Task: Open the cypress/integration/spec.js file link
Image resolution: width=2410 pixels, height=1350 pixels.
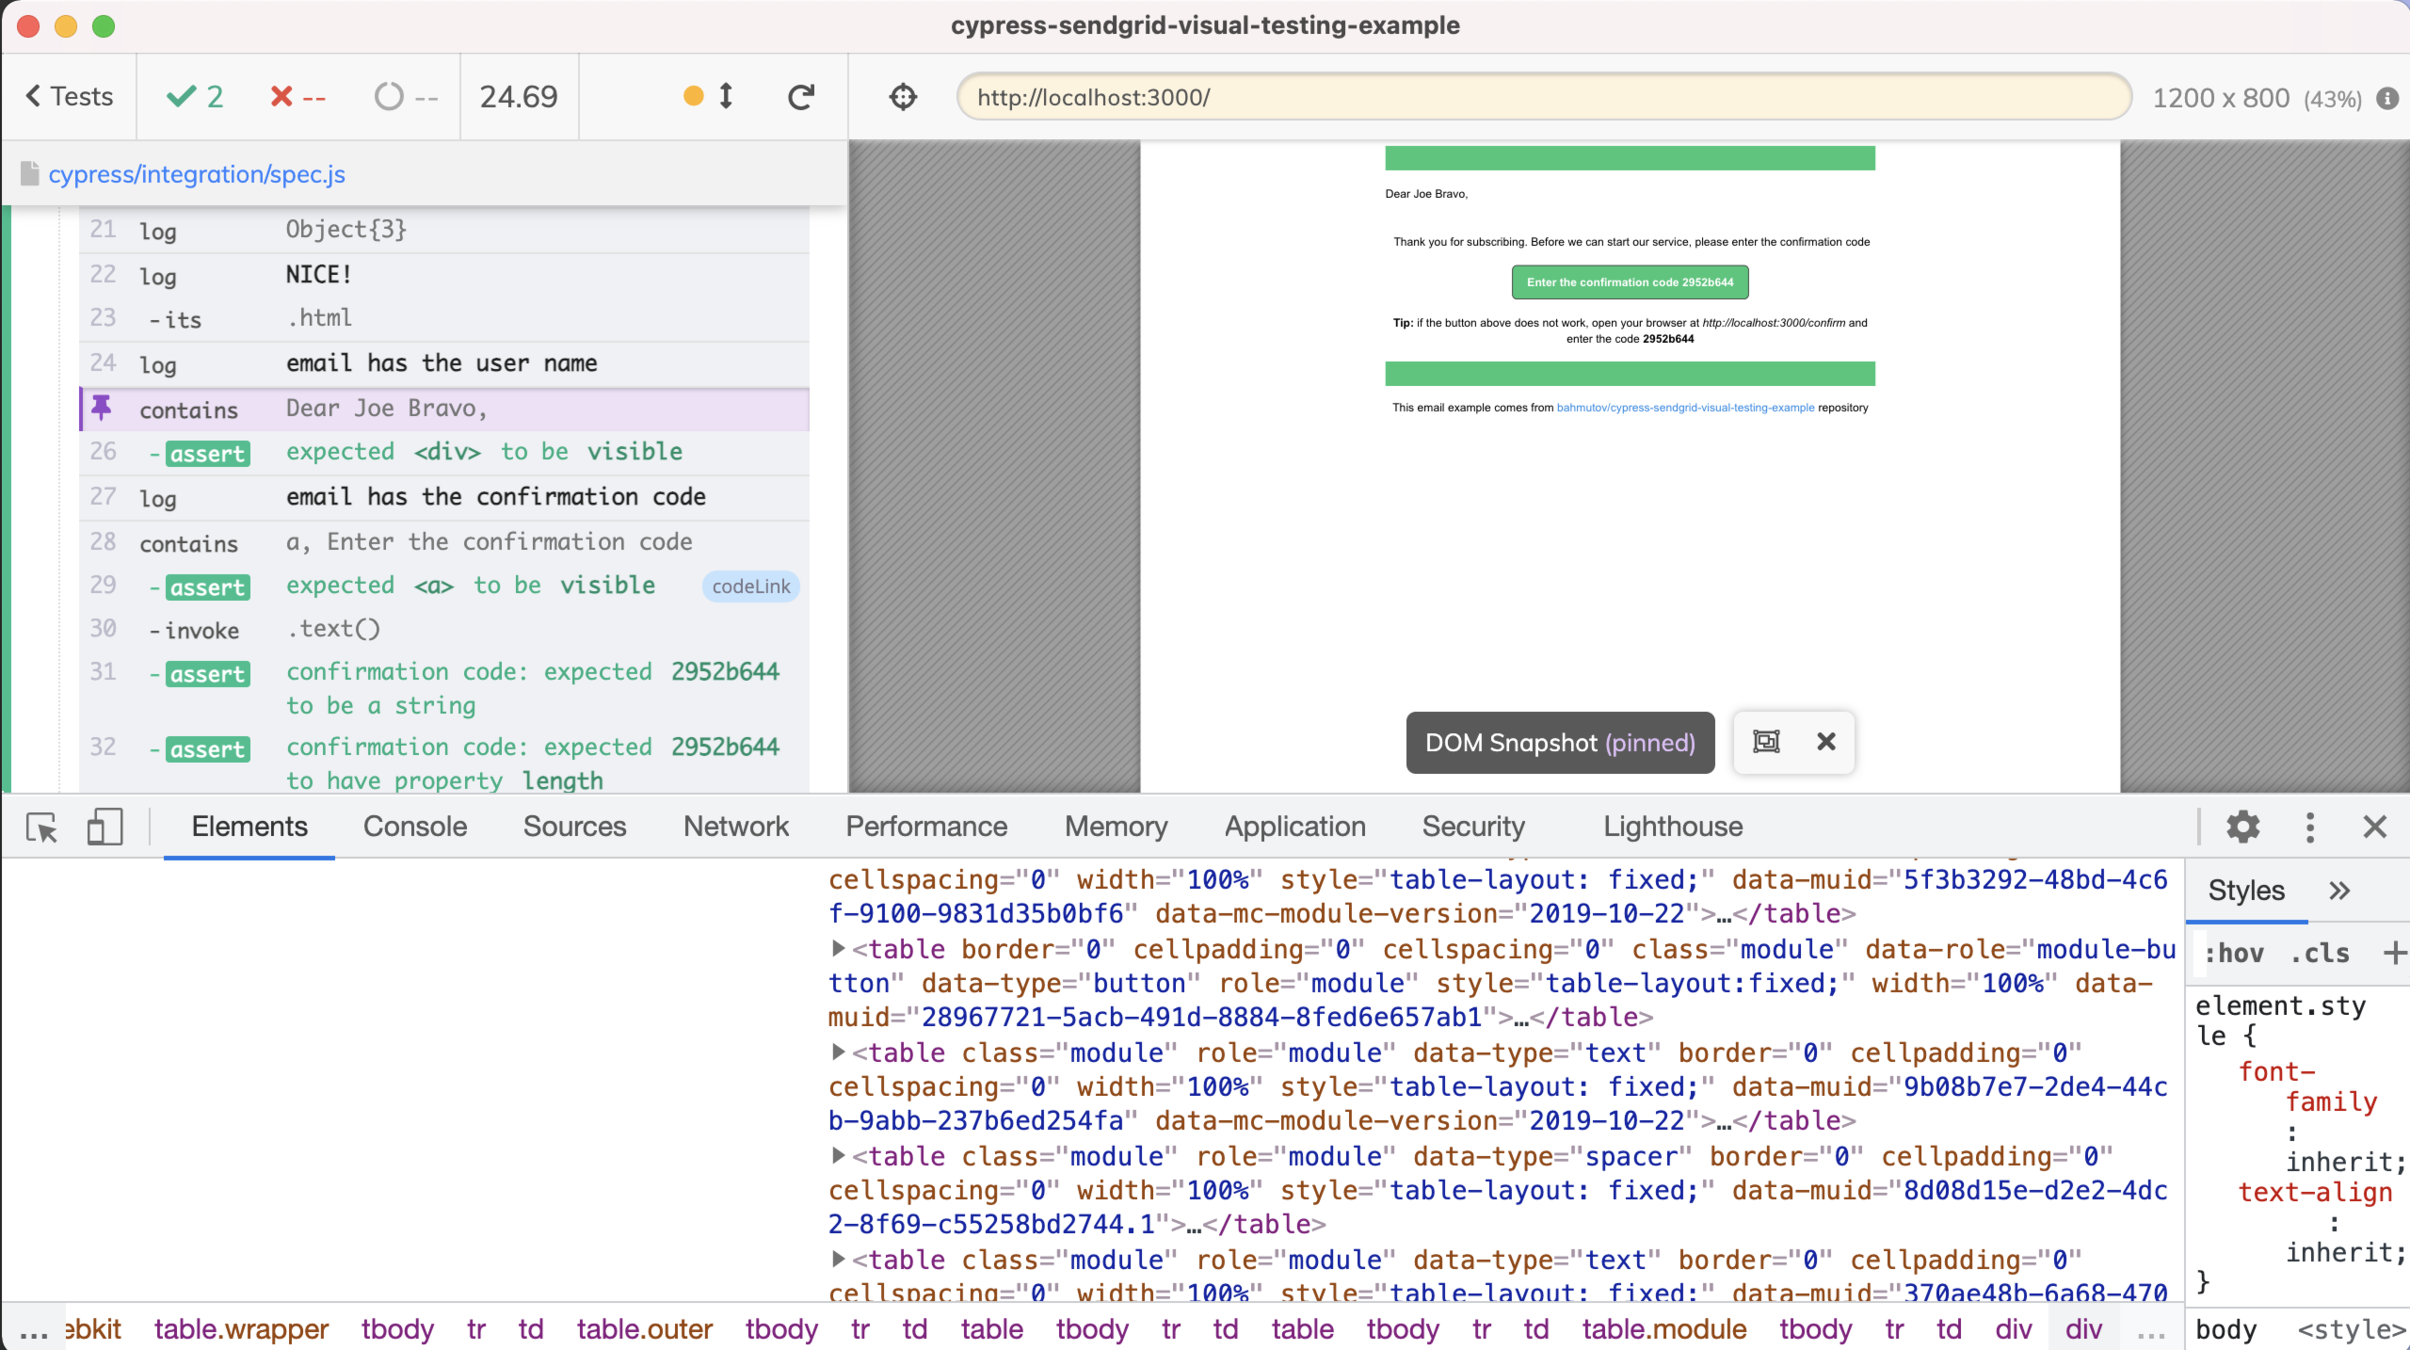Action: point(196,174)
